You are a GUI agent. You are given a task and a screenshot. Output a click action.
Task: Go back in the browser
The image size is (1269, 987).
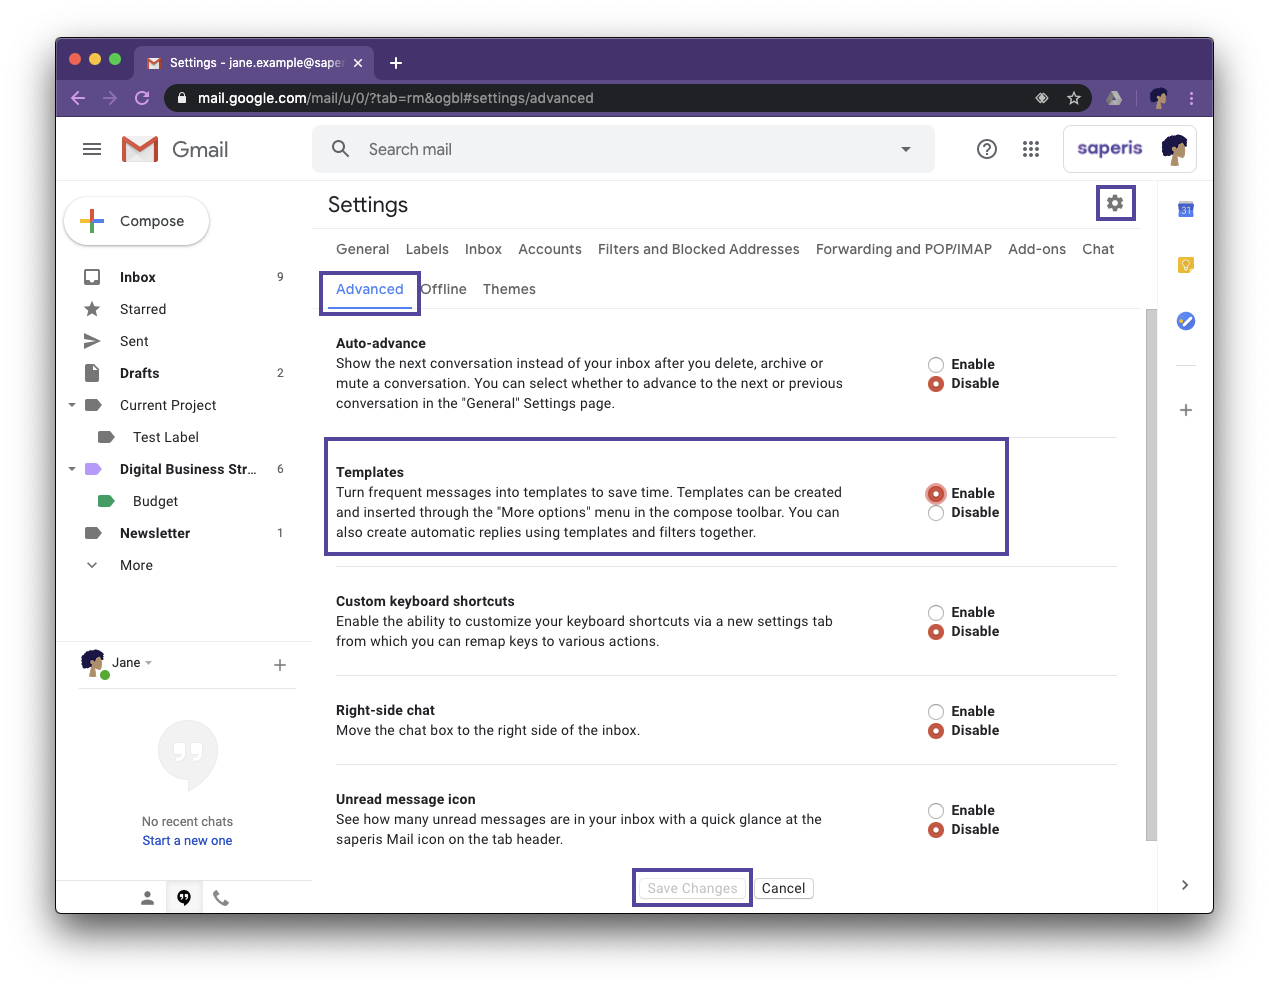pos(78,98)
